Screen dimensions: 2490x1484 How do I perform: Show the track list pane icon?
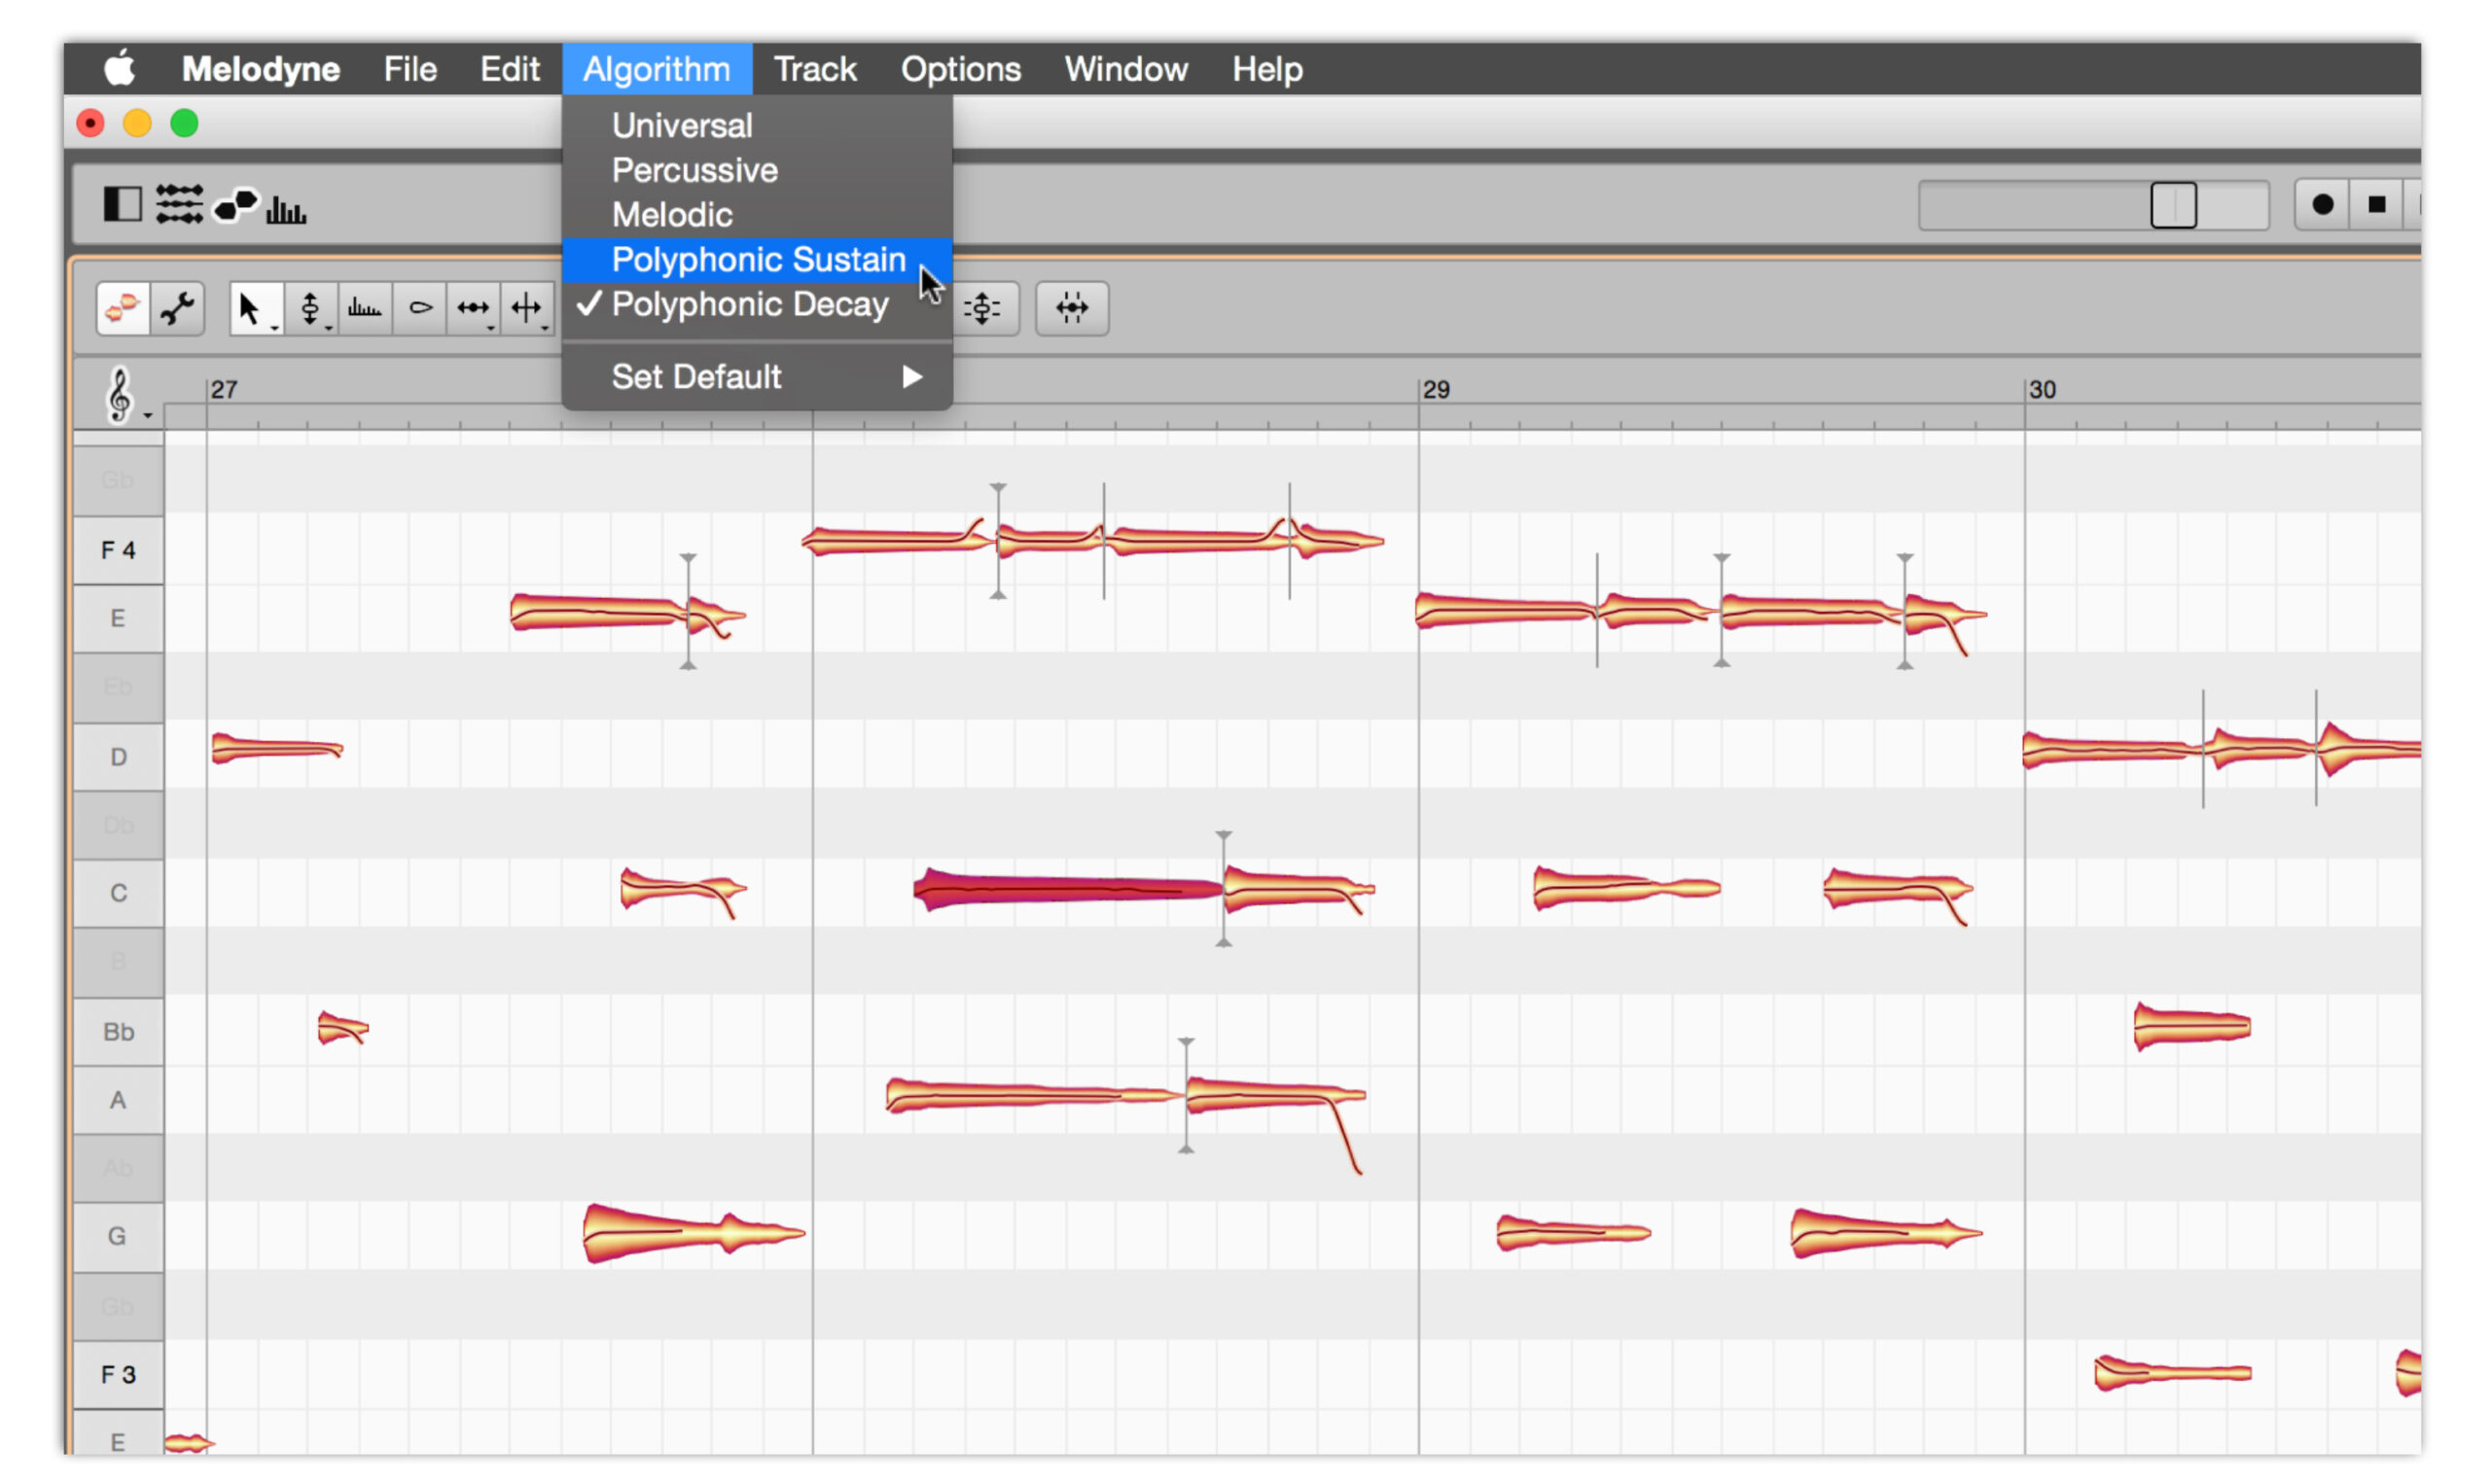[179, 204]
